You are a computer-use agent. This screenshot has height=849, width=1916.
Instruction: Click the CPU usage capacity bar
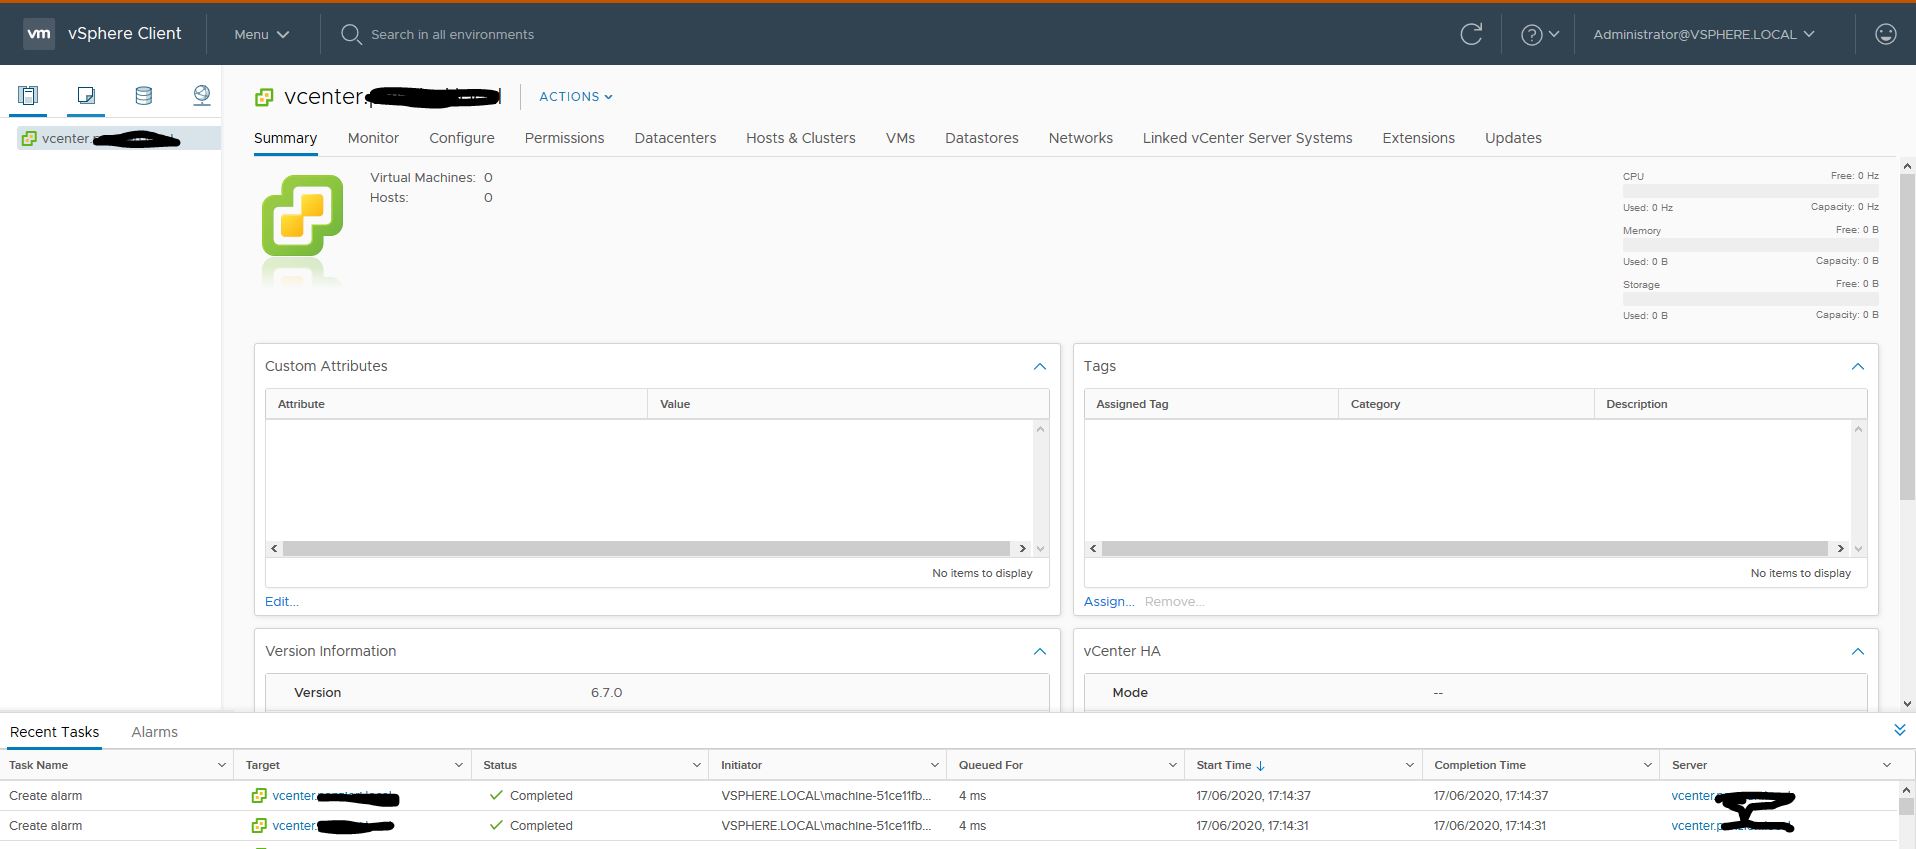point(1750,191)
